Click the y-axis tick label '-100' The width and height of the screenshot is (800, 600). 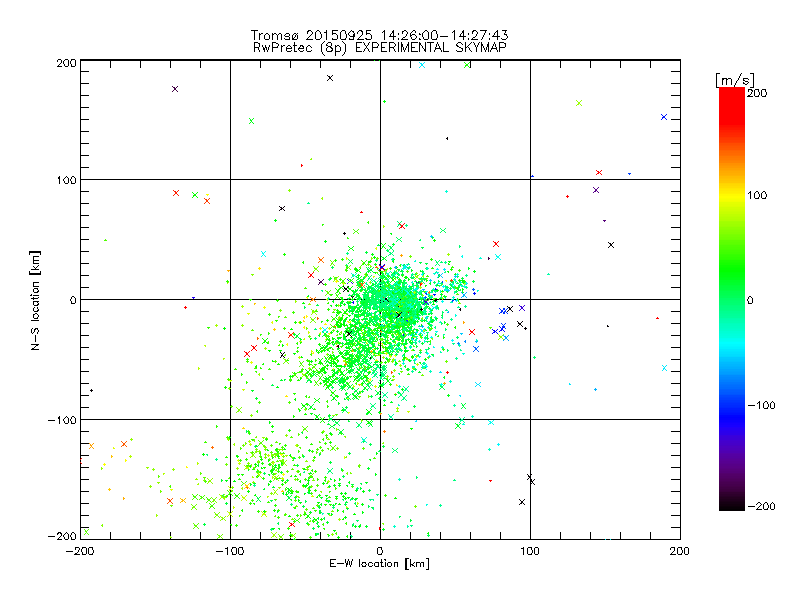pos(62,420)
